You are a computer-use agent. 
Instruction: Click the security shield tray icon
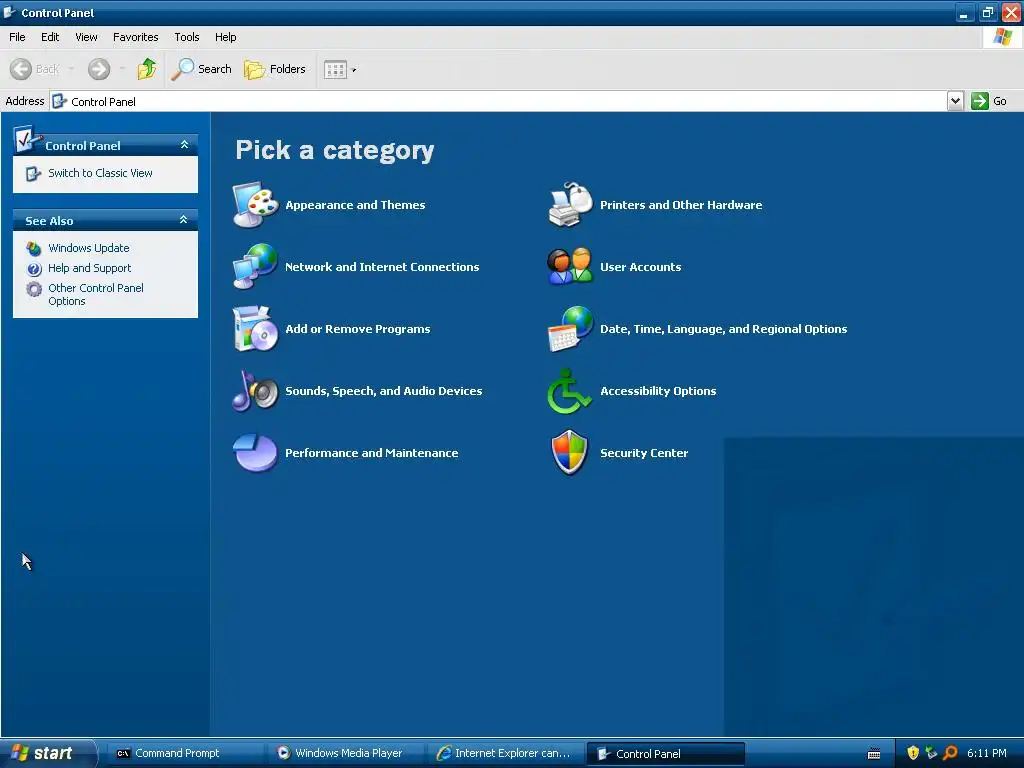[913, 753]
